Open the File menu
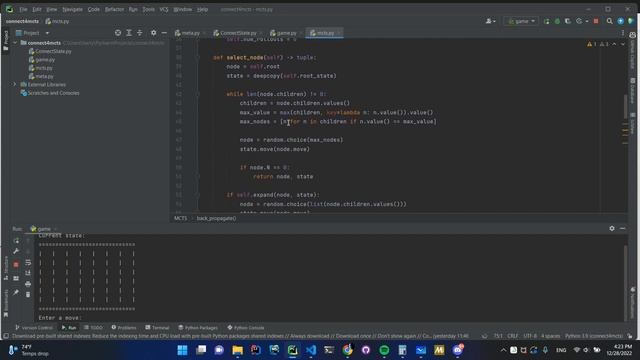Image resolution: width=640 pixels, height=360 pixels. point(23,9)
